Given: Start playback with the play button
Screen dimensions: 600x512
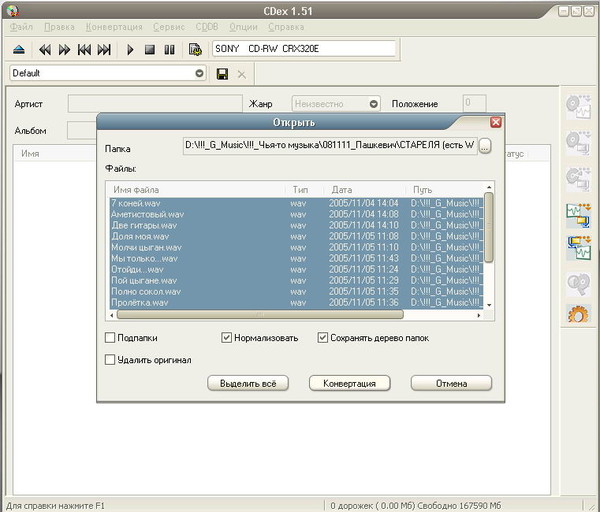Looking at the screenshot, I should (x=130, y=49).
